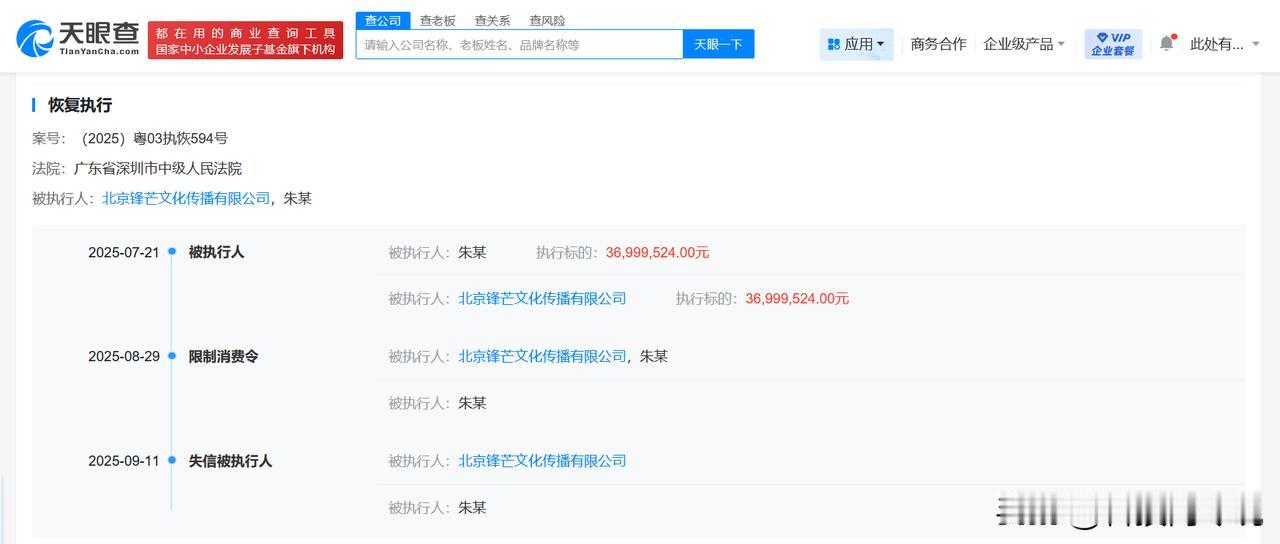Focus the company name search field
Screen dimensions: 1280x544
coord(519,44)
